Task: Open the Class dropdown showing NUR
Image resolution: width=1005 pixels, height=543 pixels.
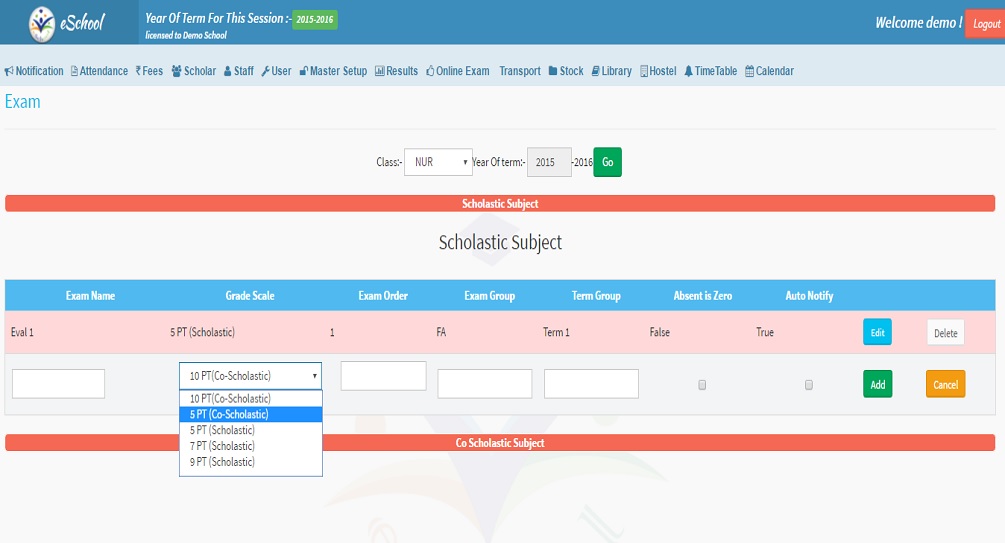Action: [x=438, y=162]
